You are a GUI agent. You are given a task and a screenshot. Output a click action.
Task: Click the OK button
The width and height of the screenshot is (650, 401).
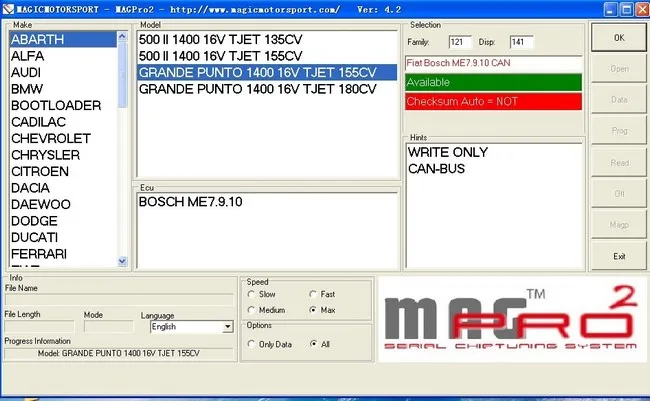(619, 38)
